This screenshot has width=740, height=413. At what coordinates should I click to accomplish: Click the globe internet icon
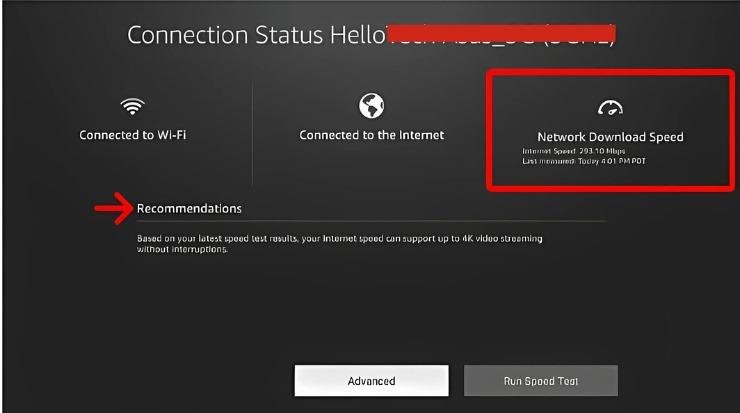pos(371,105)
